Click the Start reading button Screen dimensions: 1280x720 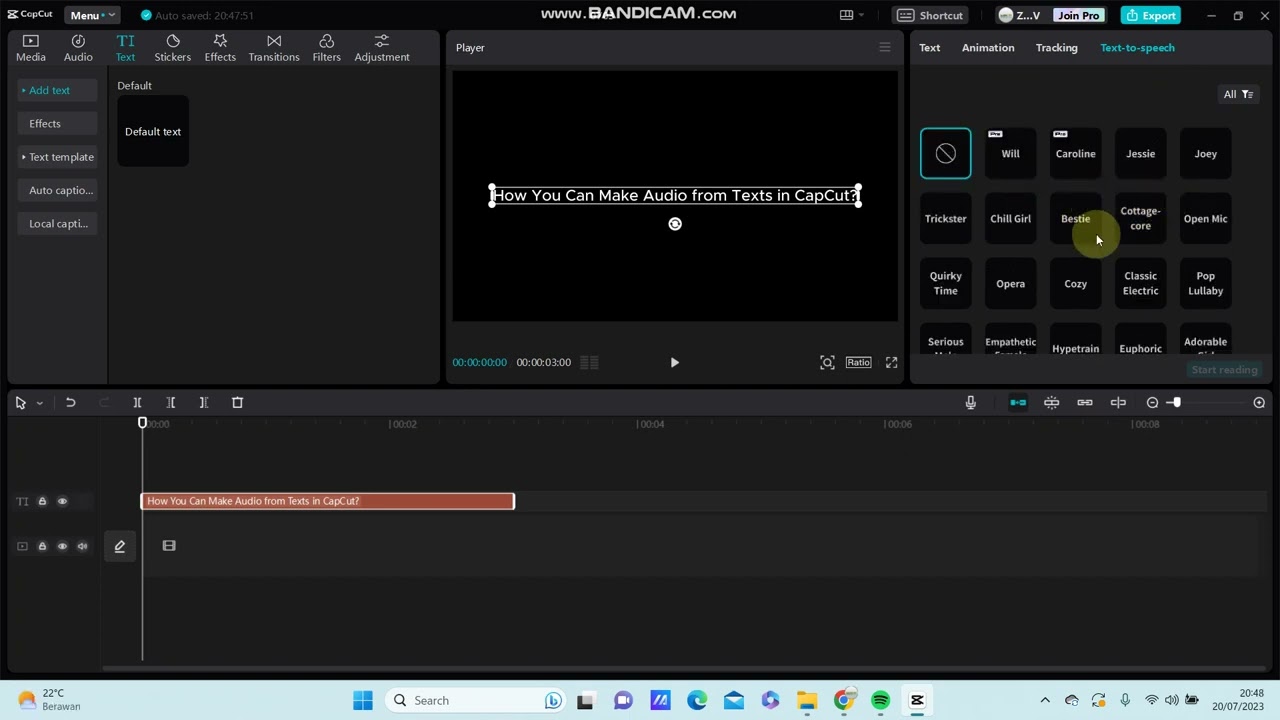[1224, 370]
